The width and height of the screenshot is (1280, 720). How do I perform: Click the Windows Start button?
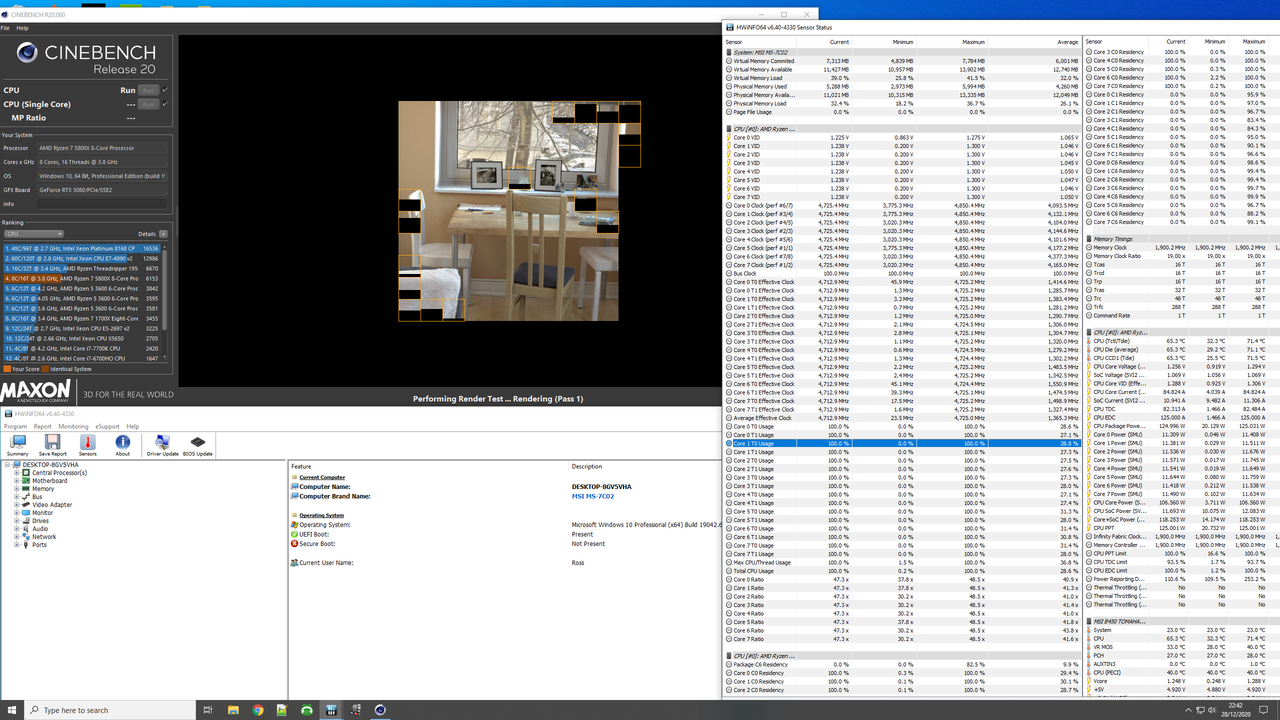click(x=11, y=710)
